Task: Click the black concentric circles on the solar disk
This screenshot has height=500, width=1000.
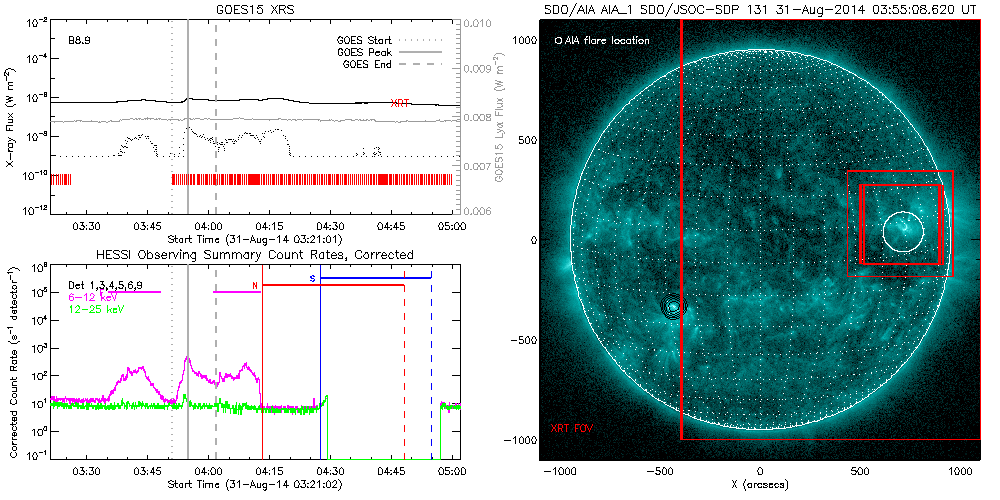Action: (672, 307)
